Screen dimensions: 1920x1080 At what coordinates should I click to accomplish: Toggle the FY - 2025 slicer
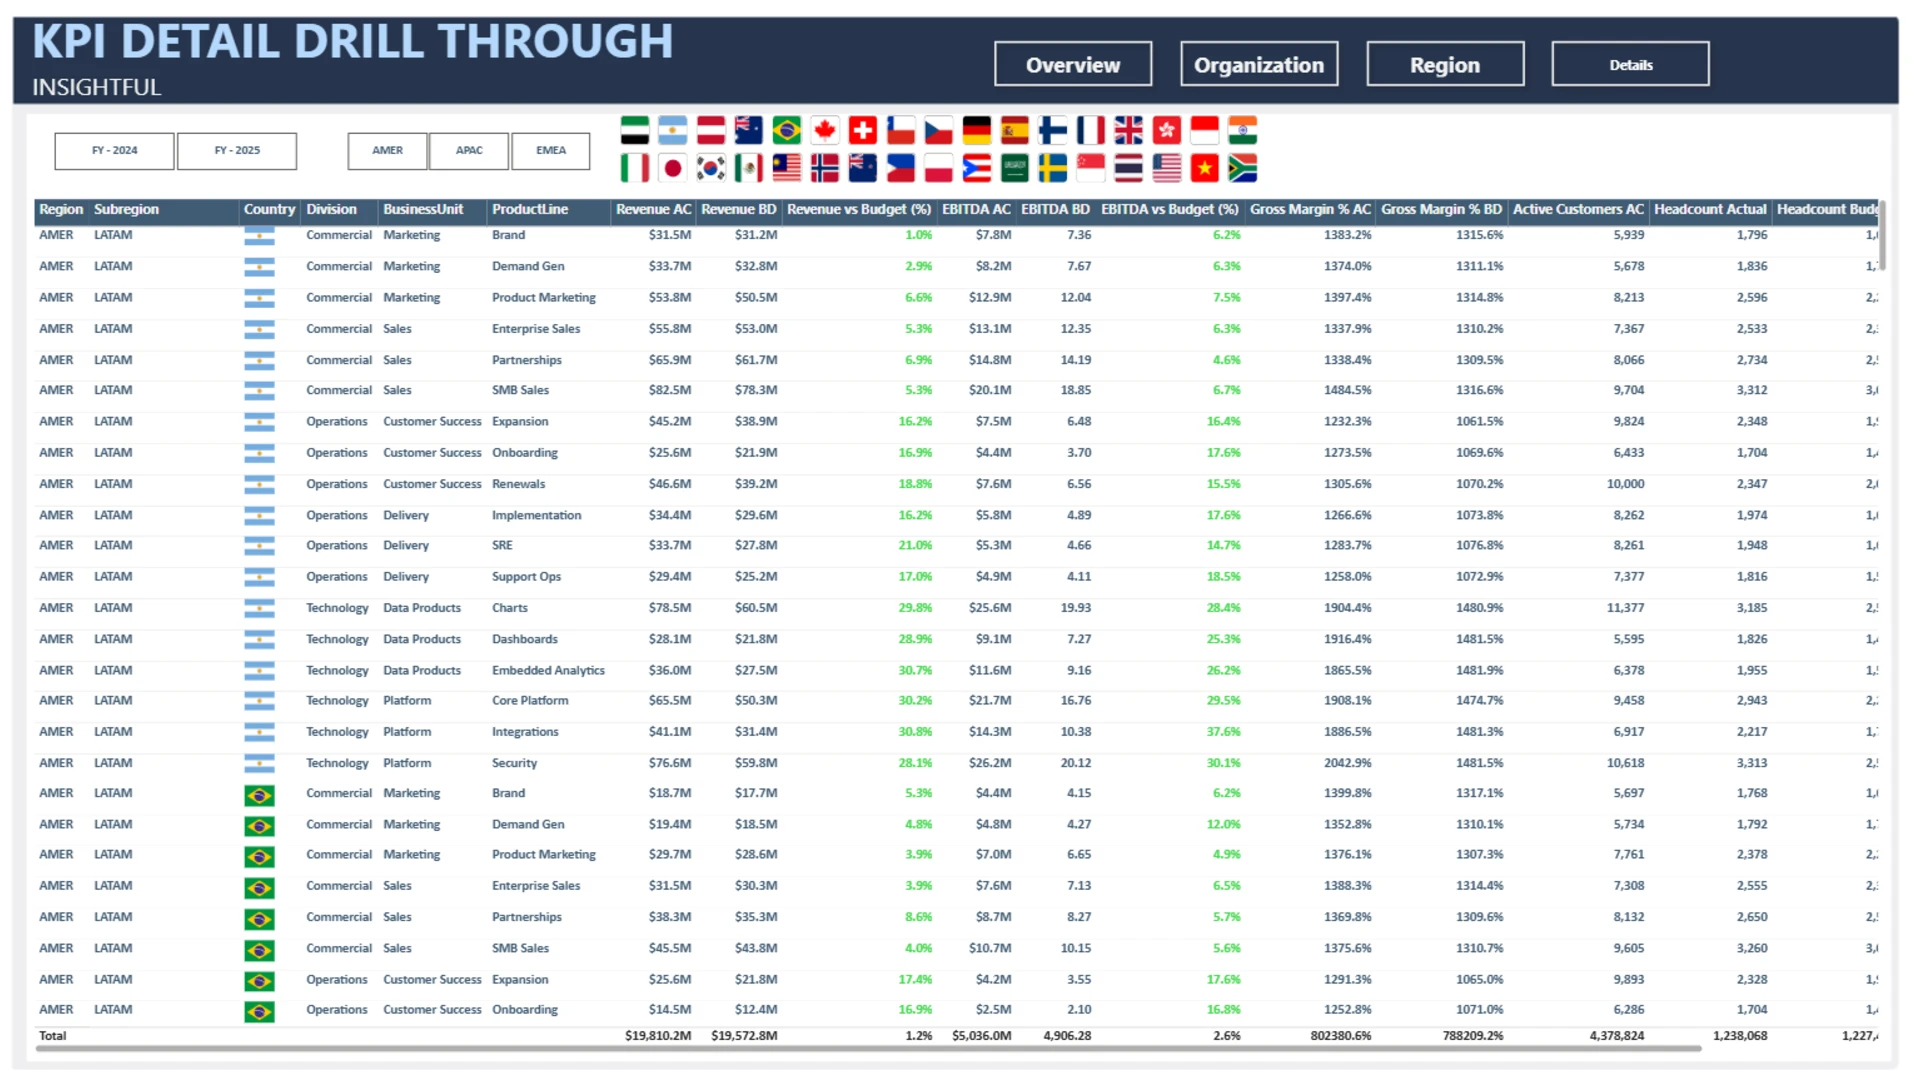(x=237, y=151)
